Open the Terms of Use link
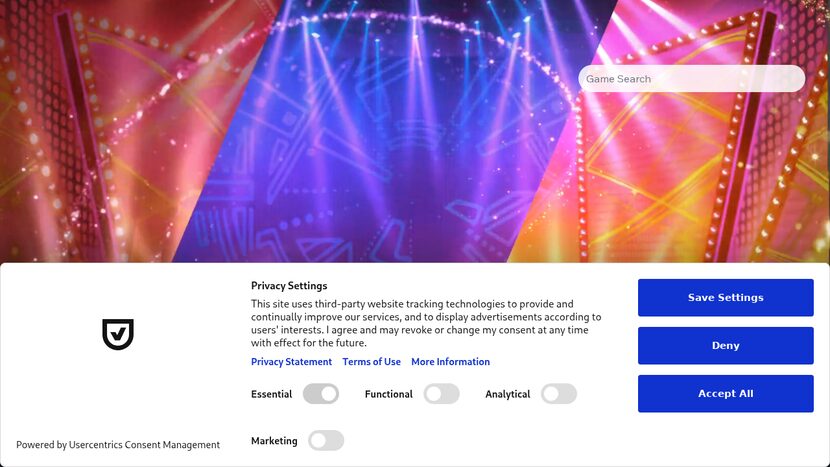830x467 pixels. 371,362
